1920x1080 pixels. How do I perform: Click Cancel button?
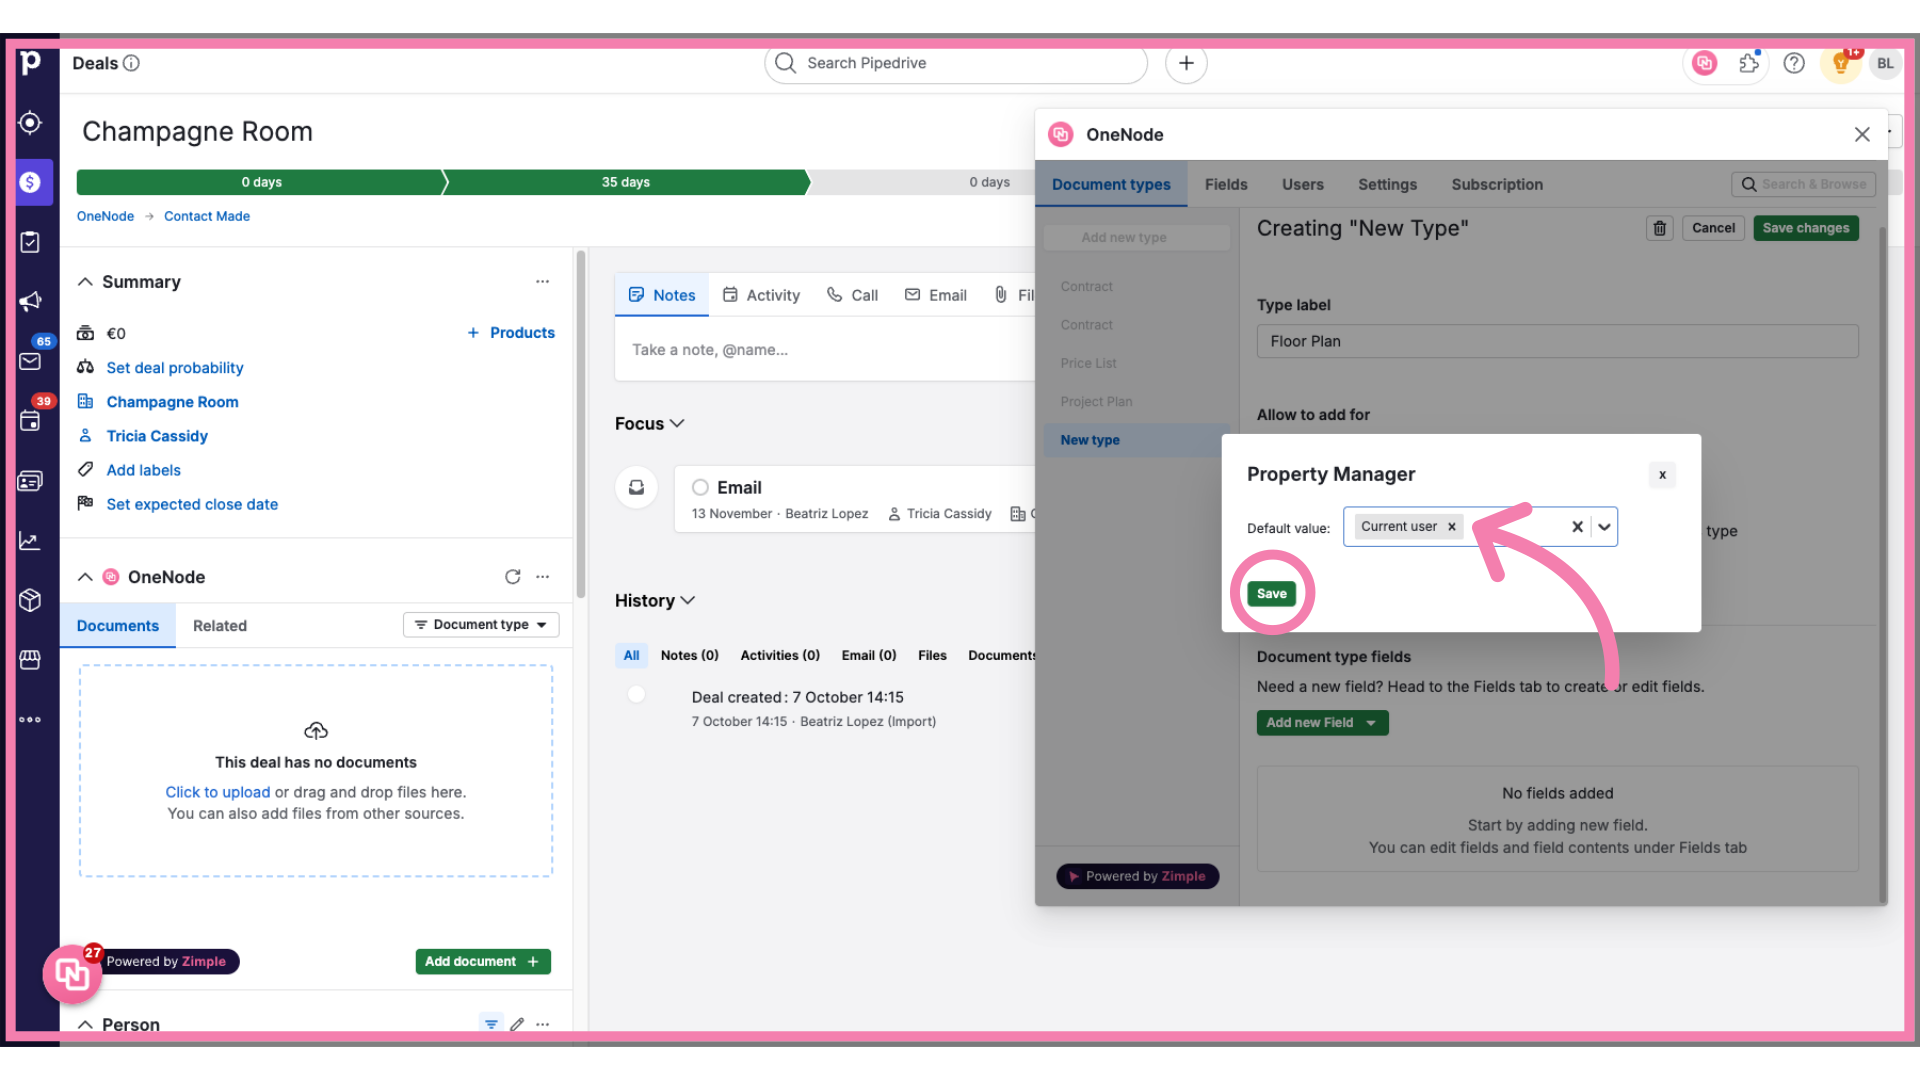click(1714, 228)
